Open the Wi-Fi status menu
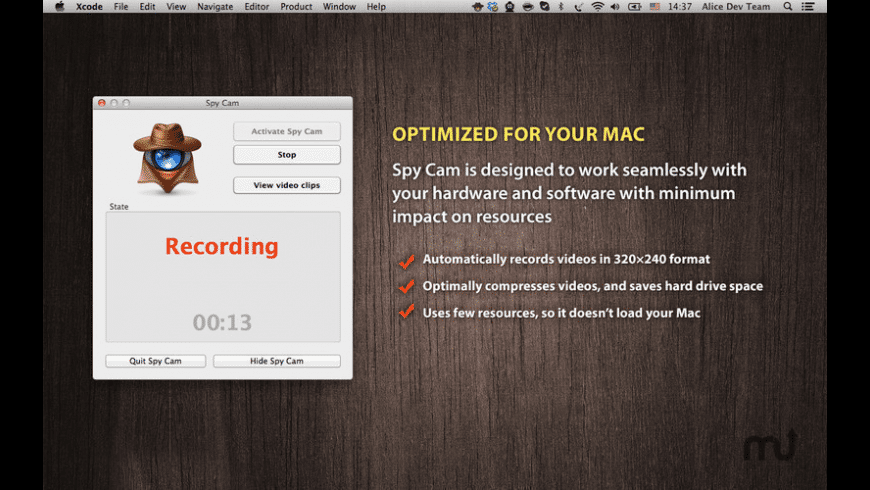 point(597,7)
